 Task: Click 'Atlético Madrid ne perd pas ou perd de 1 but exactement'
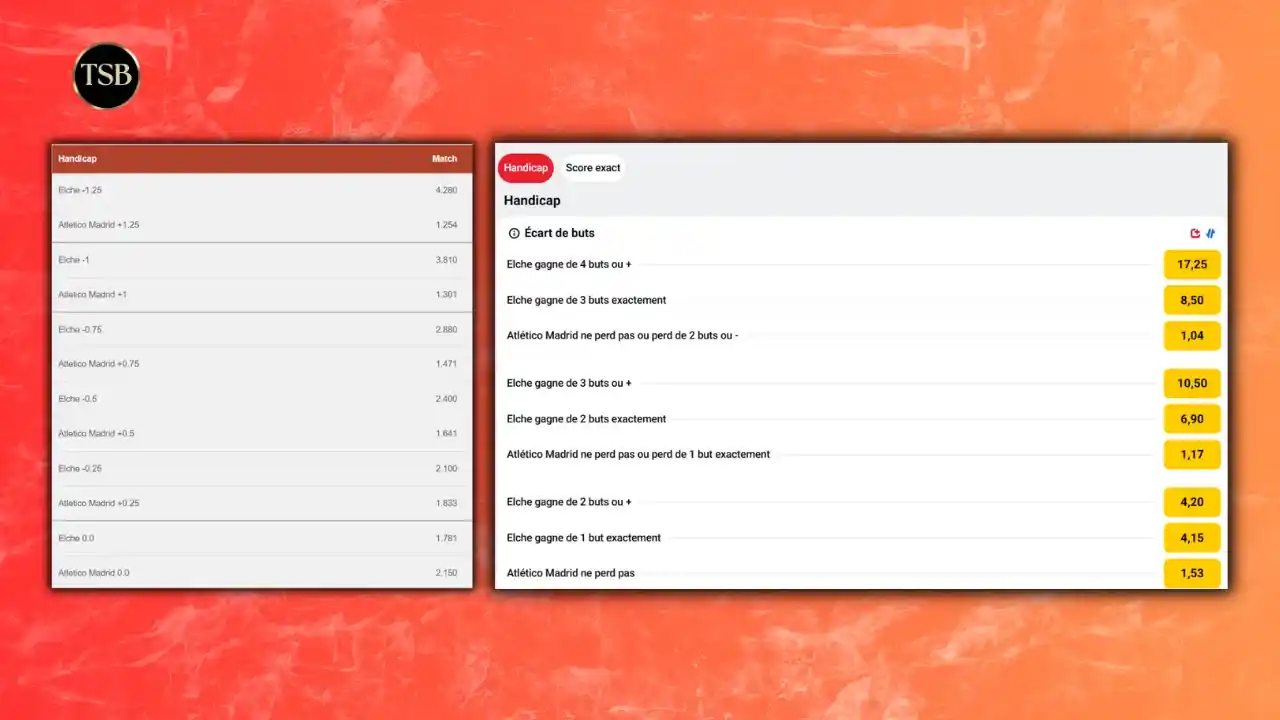click(638, 454)
